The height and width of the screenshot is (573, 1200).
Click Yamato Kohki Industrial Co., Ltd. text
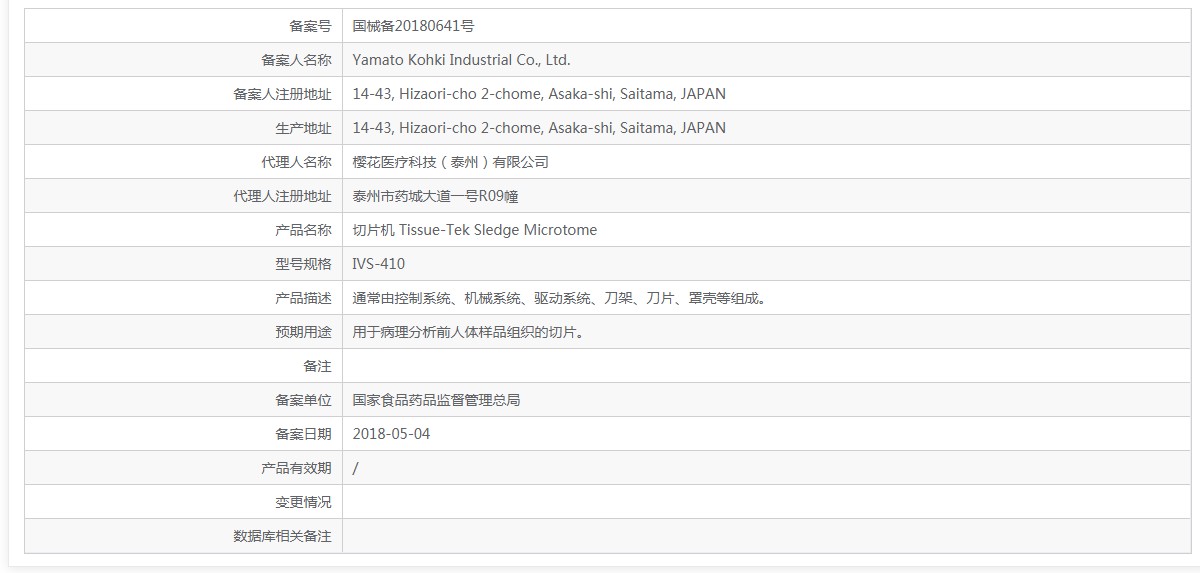(462, 60)
